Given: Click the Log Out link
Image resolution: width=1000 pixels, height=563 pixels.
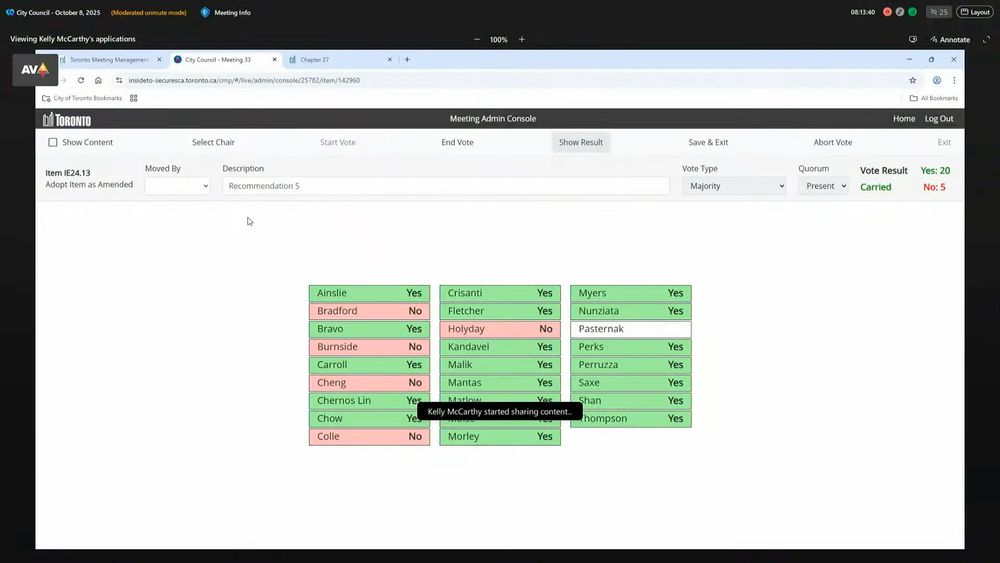Looking at the screenshot, I should pos(939,119).
